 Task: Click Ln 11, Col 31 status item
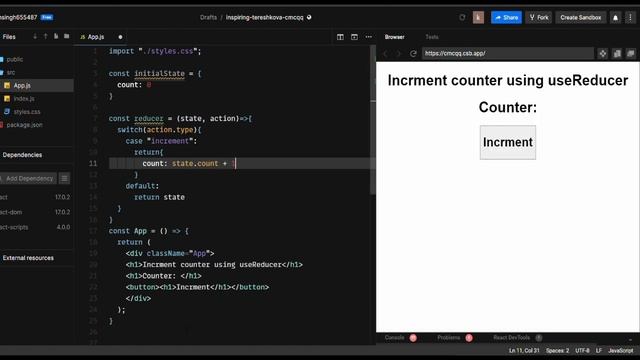point(524,351)
